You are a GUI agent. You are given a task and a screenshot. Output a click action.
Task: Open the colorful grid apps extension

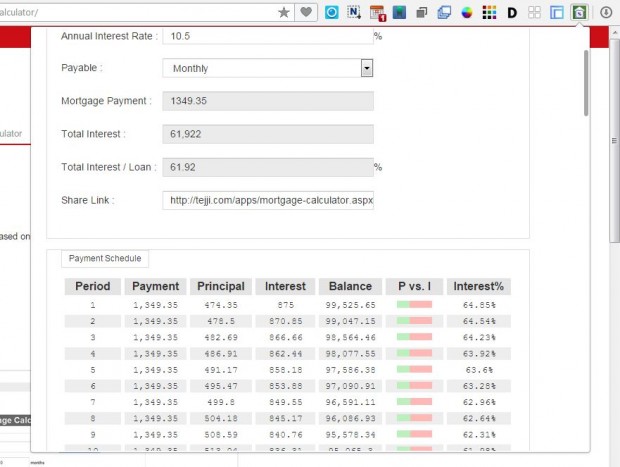pyautogui.click(x=489, y=12)
